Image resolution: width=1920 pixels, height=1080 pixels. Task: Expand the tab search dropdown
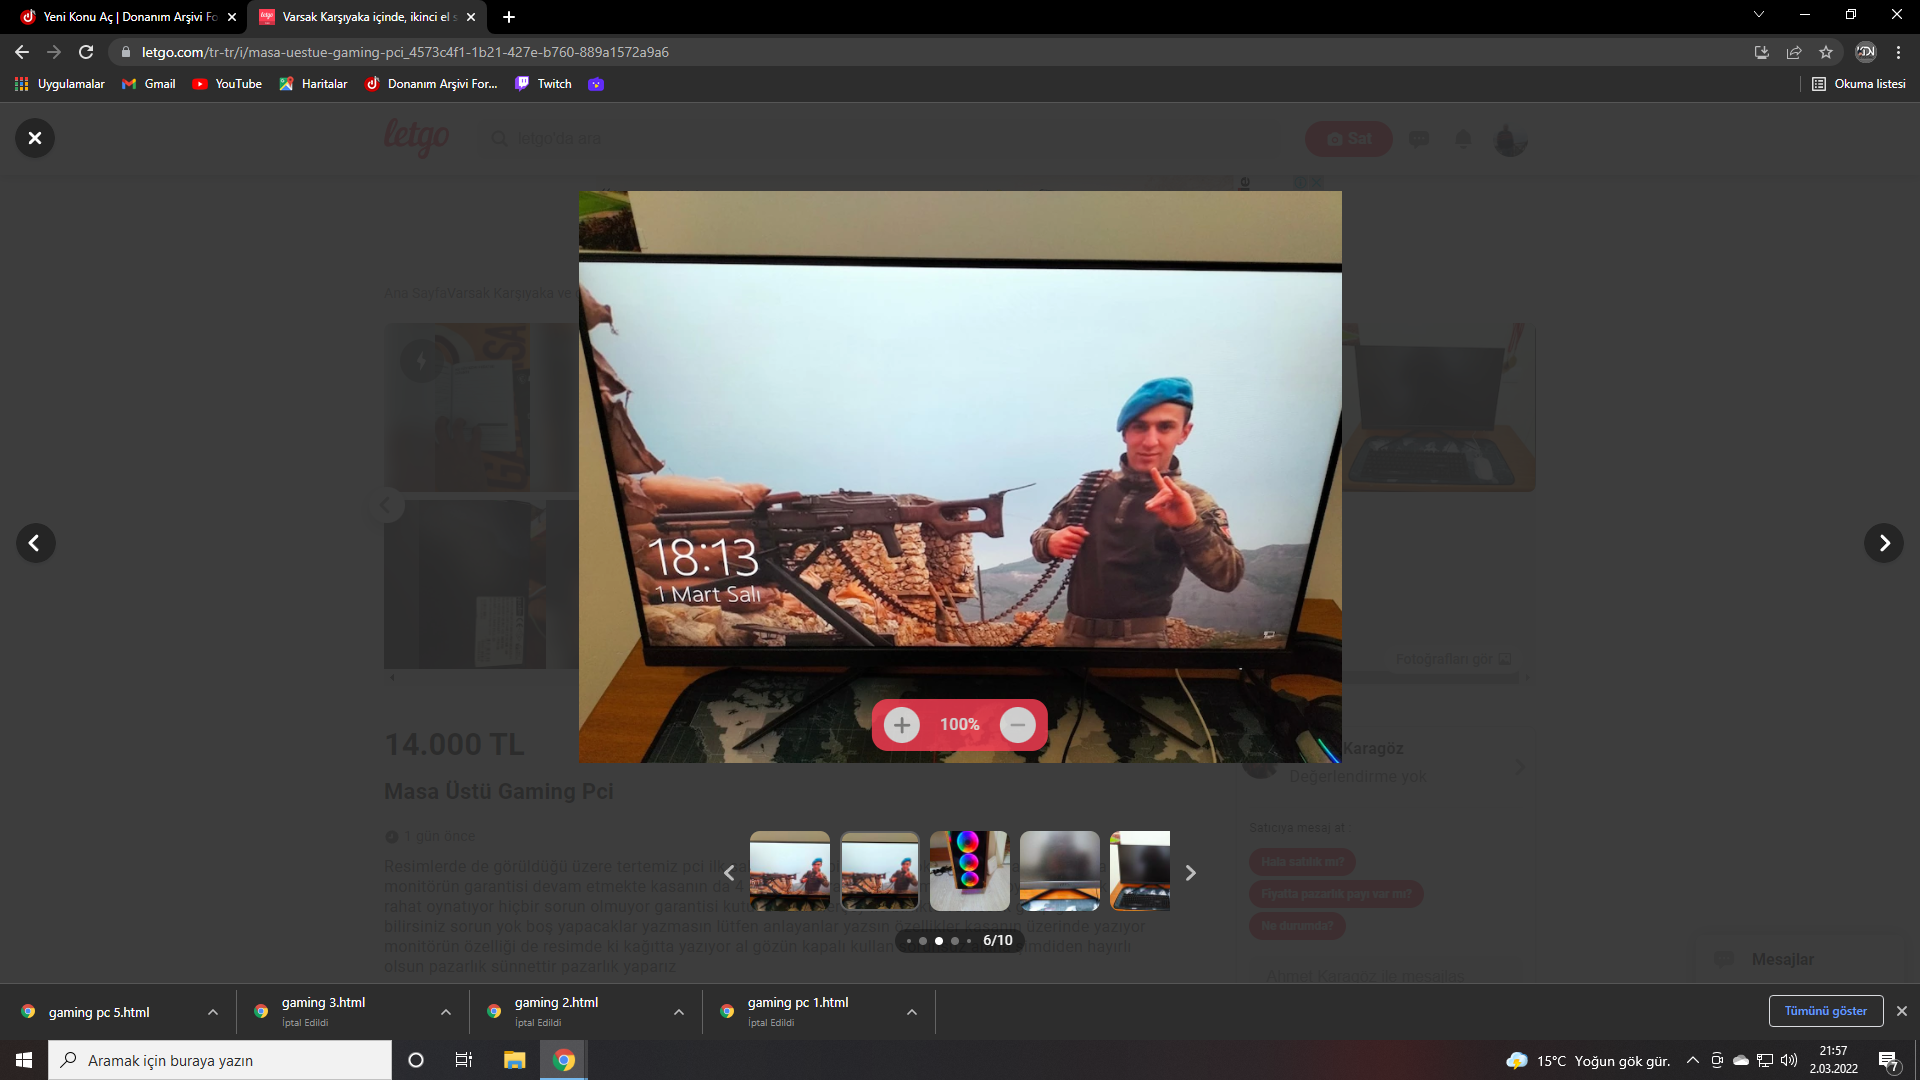(1759, 15)
